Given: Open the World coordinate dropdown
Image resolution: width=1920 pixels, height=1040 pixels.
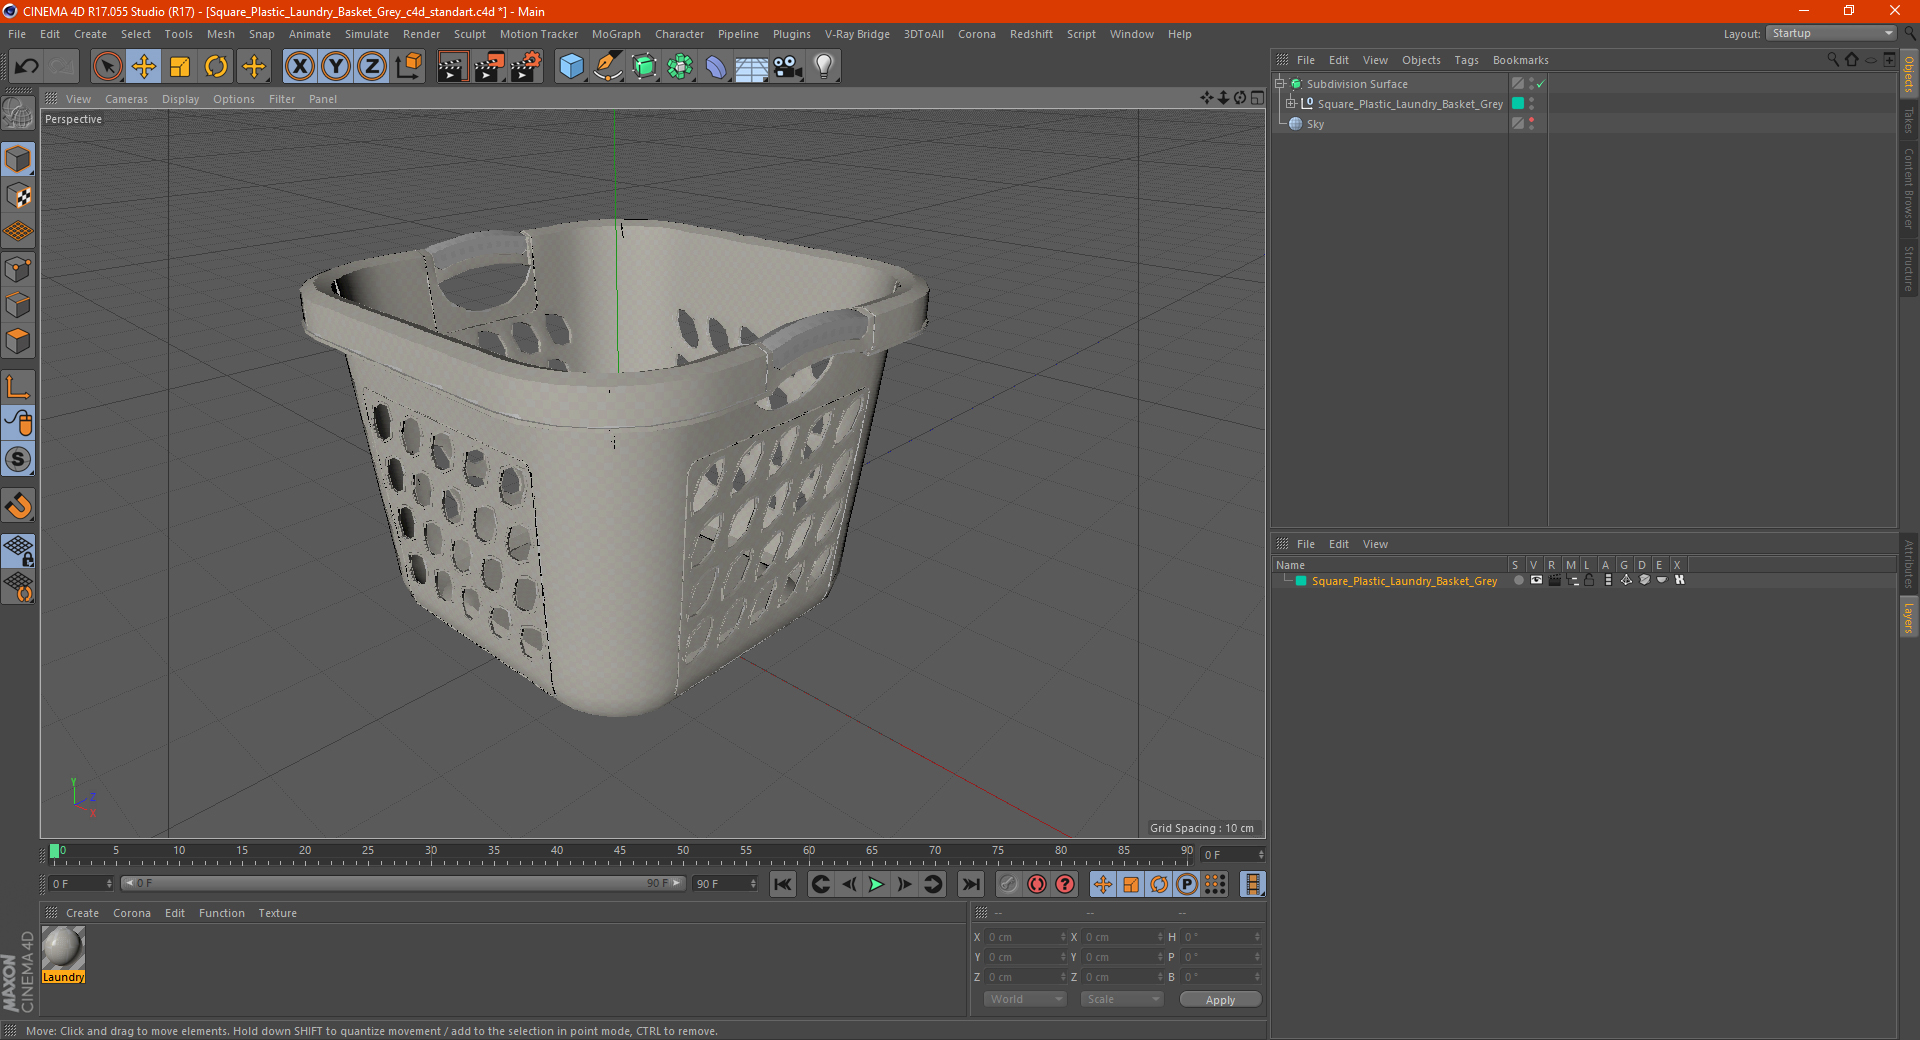Looking at the screenshot, I should [x=1025, y=999].
